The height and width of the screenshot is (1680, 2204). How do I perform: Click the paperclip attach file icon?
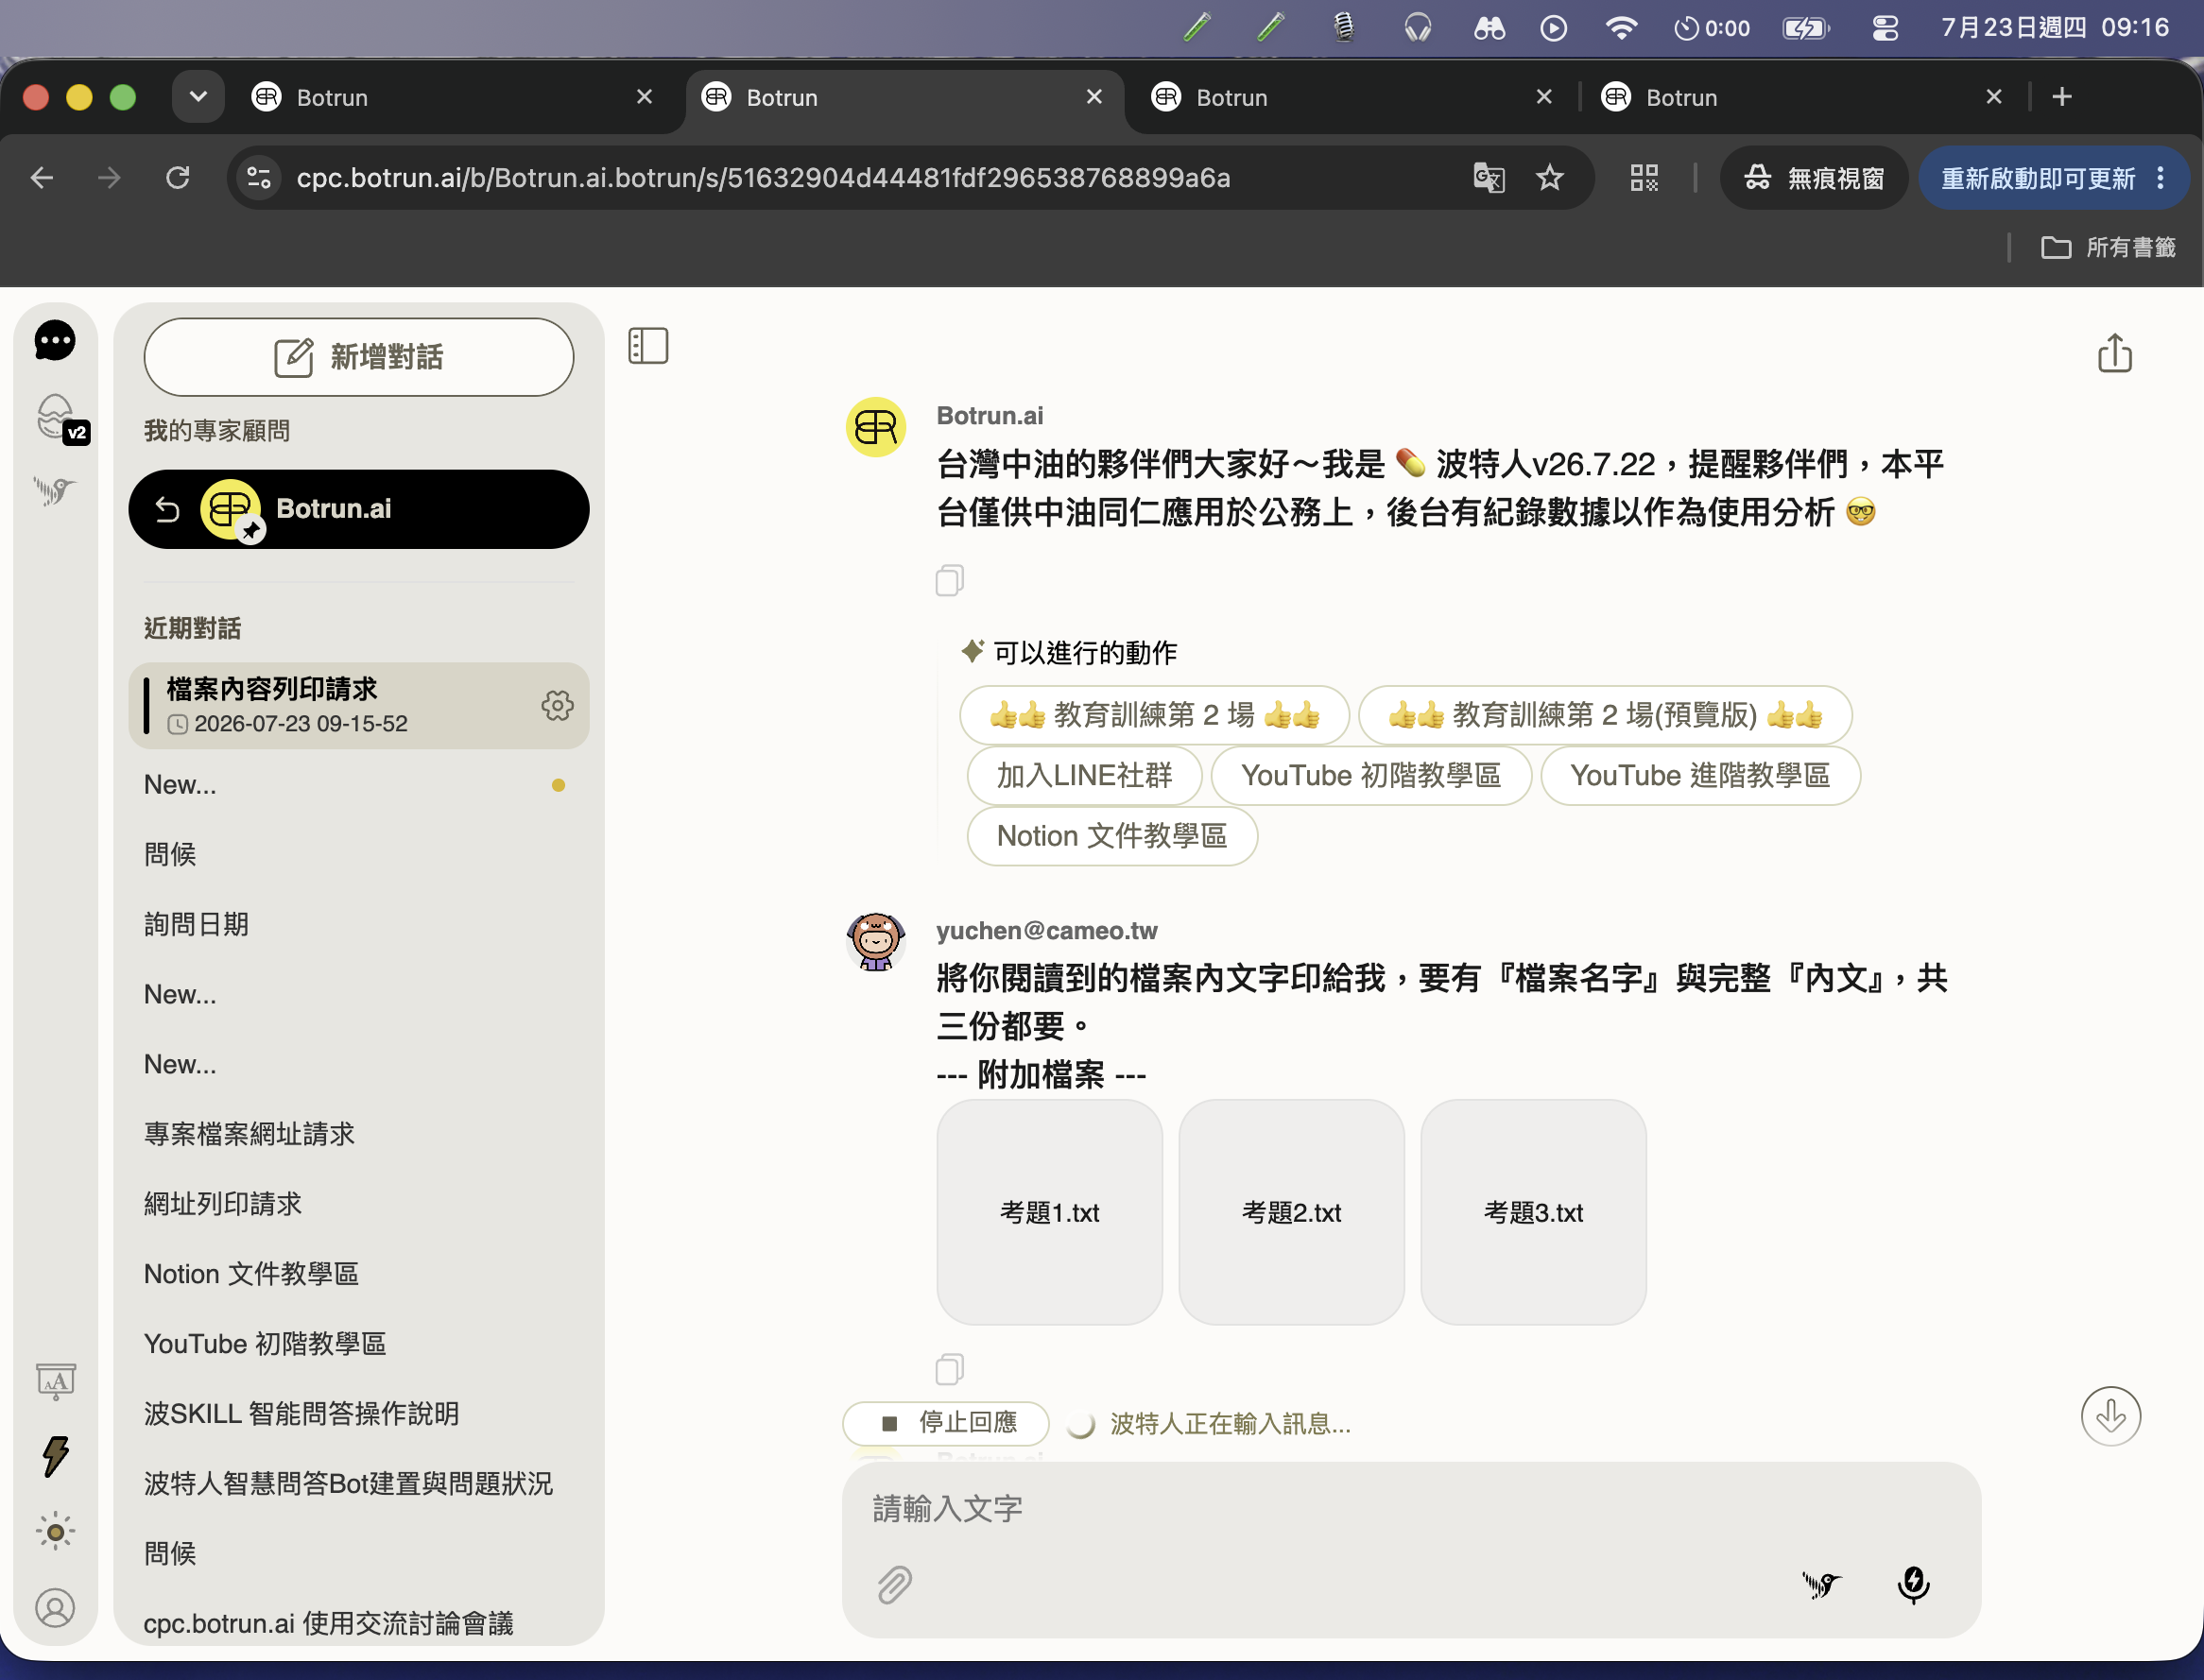tap(894, 1585)
